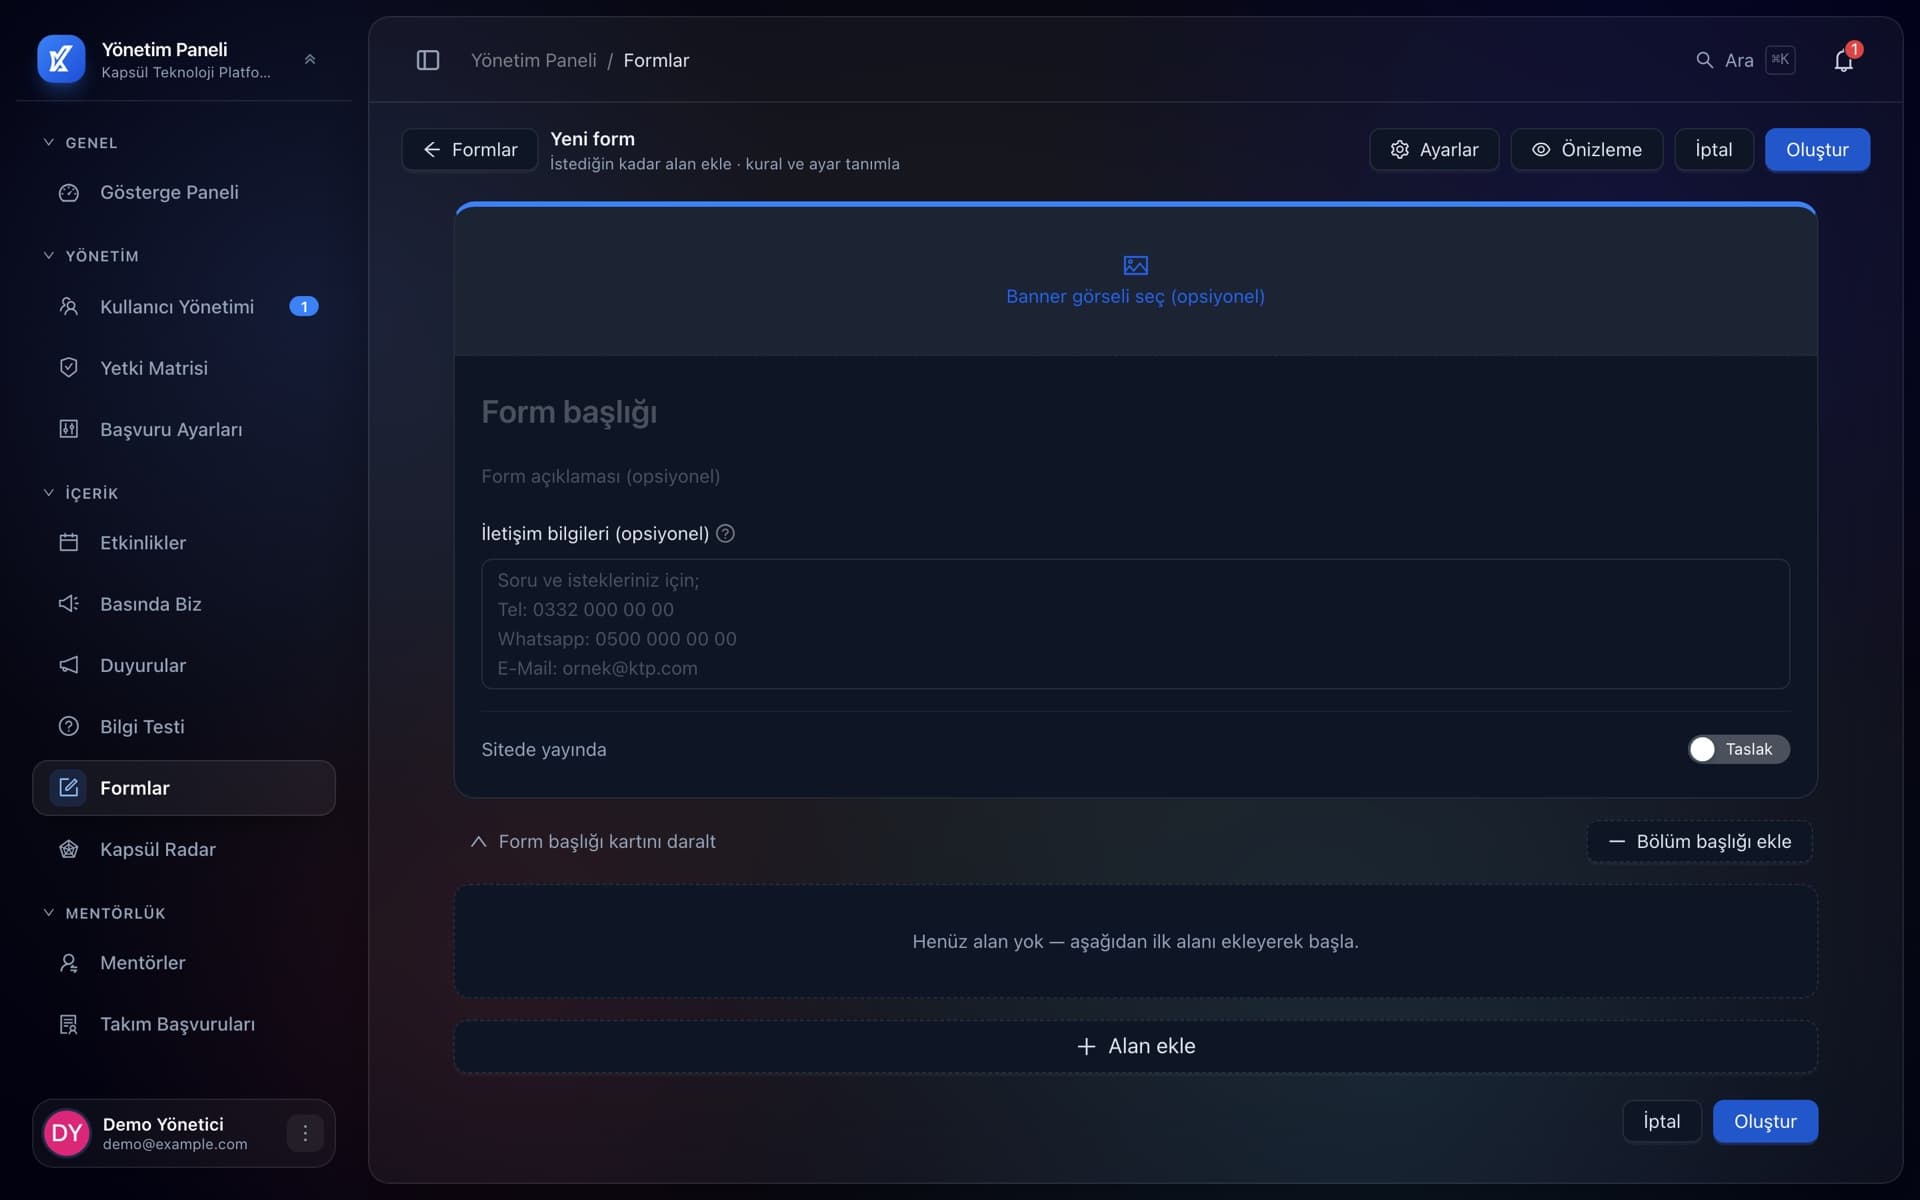This screenshot has height=1200, width=1920.
Task: Click the Önizleme button
Action: (x=1586, y=149)
